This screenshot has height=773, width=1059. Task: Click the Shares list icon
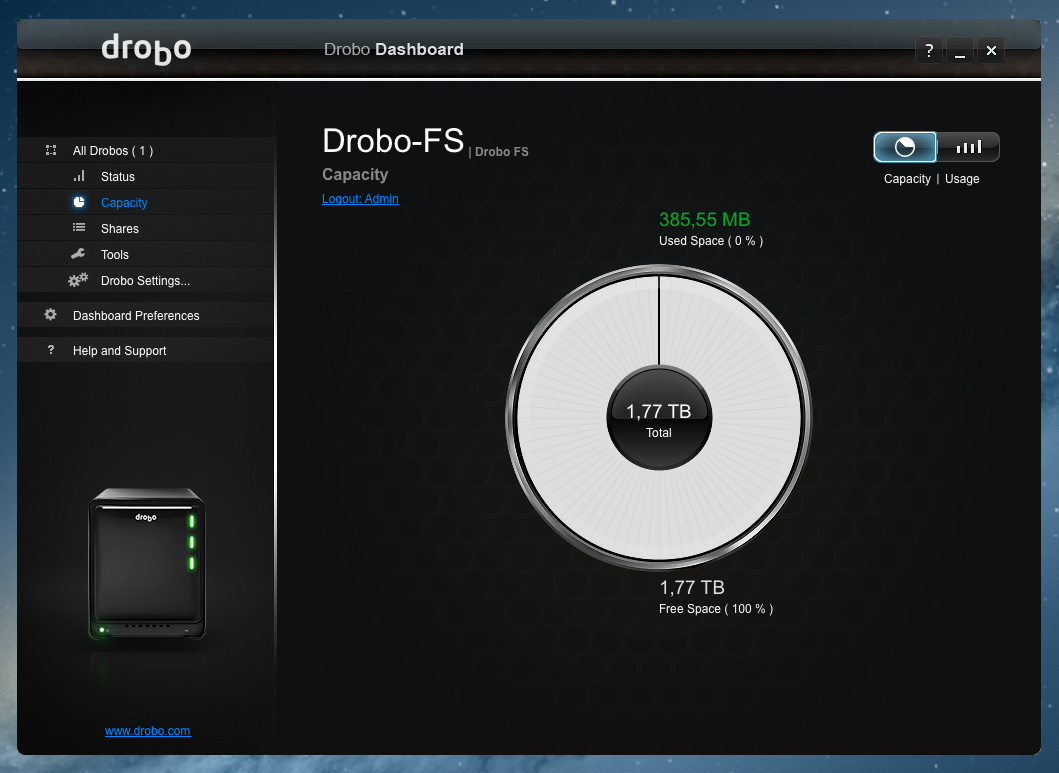79,228
